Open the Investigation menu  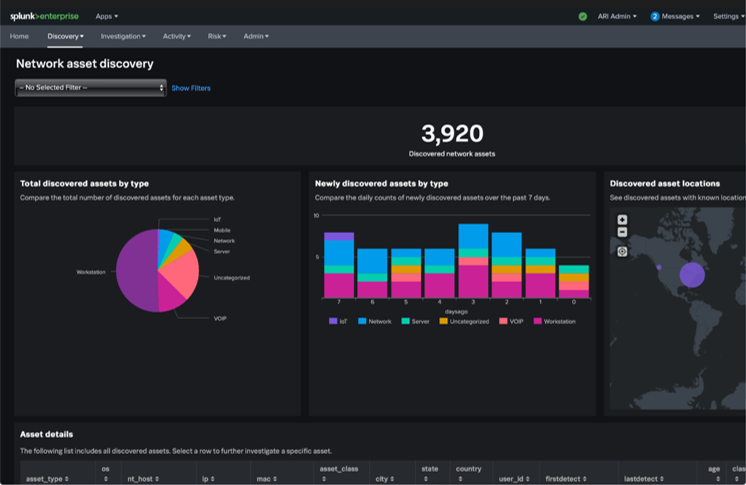123,36
